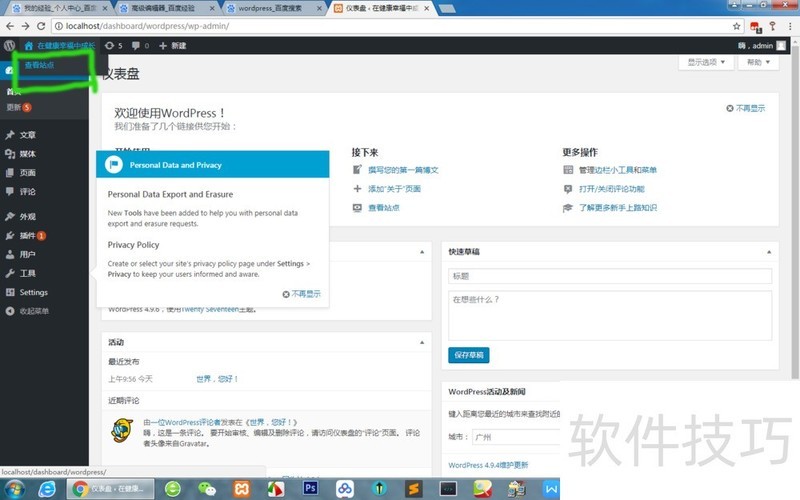Click the WordPress评论者 commenter link

click(x=187, y=422)
